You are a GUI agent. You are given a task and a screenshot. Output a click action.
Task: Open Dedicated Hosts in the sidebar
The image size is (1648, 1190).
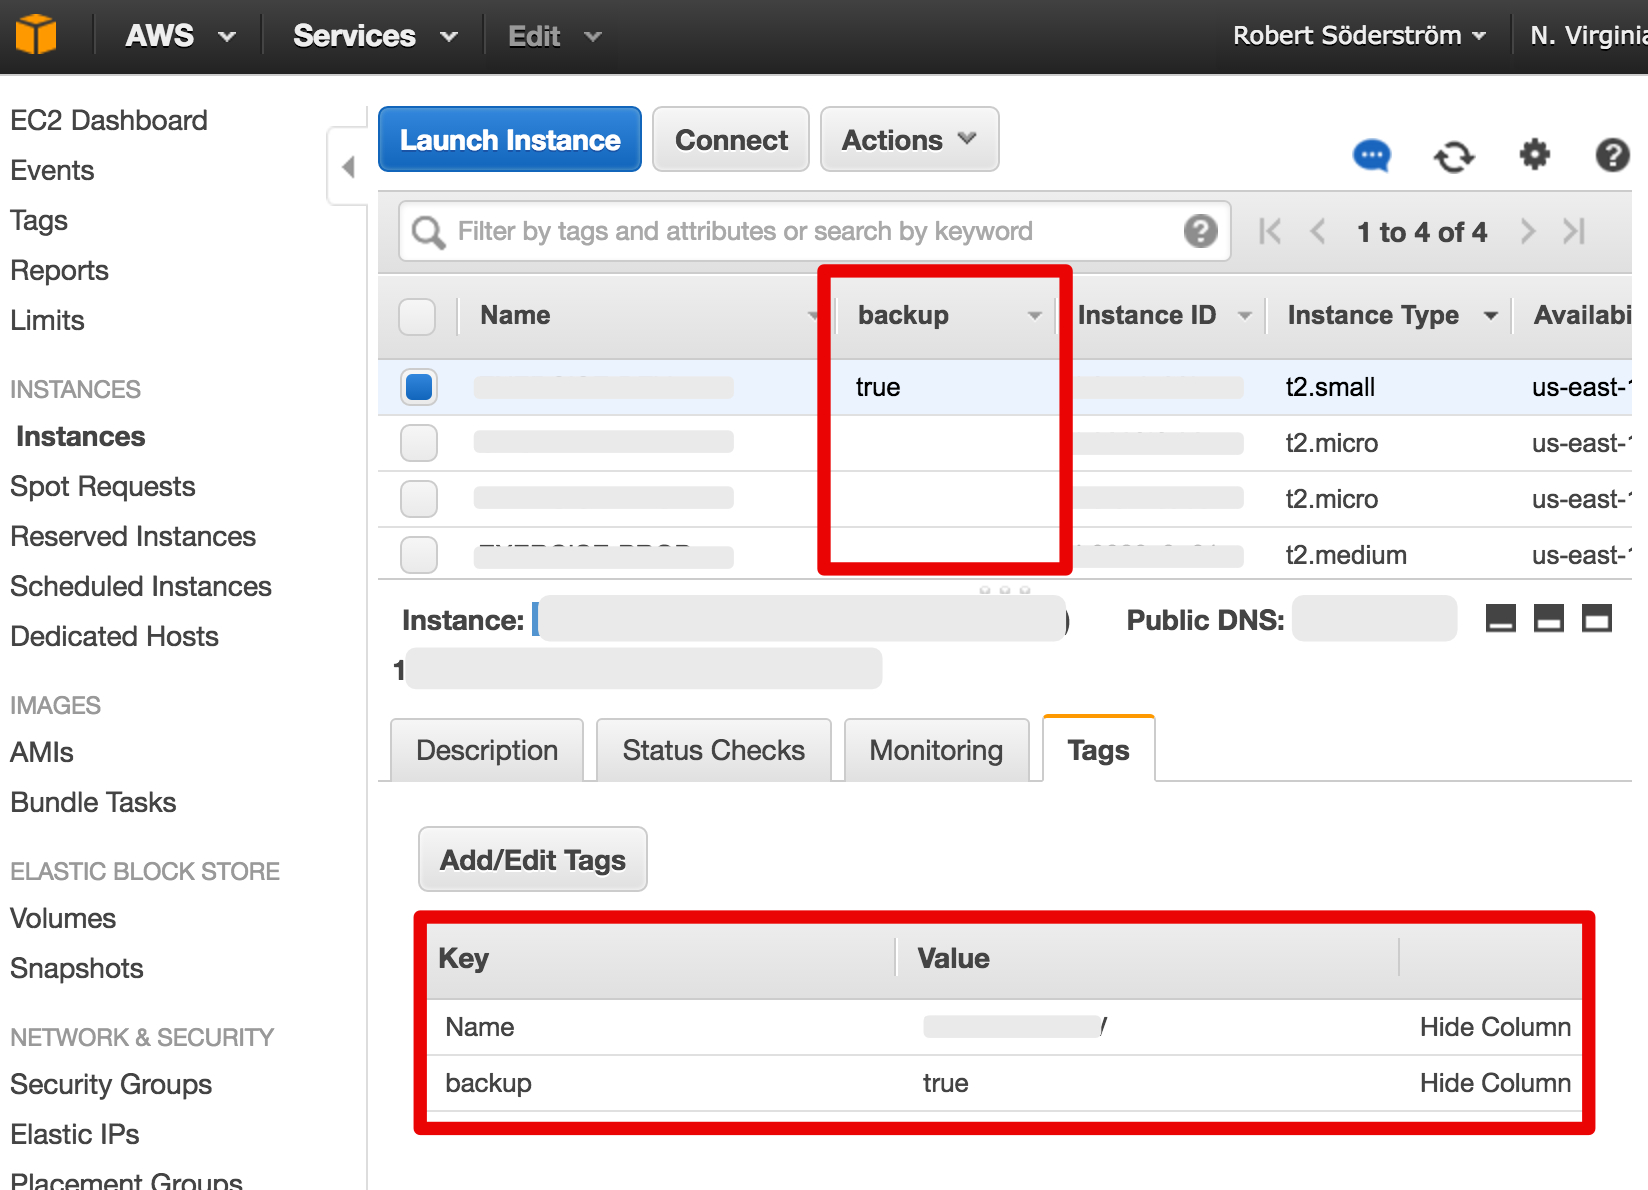(x=114, y=636)
